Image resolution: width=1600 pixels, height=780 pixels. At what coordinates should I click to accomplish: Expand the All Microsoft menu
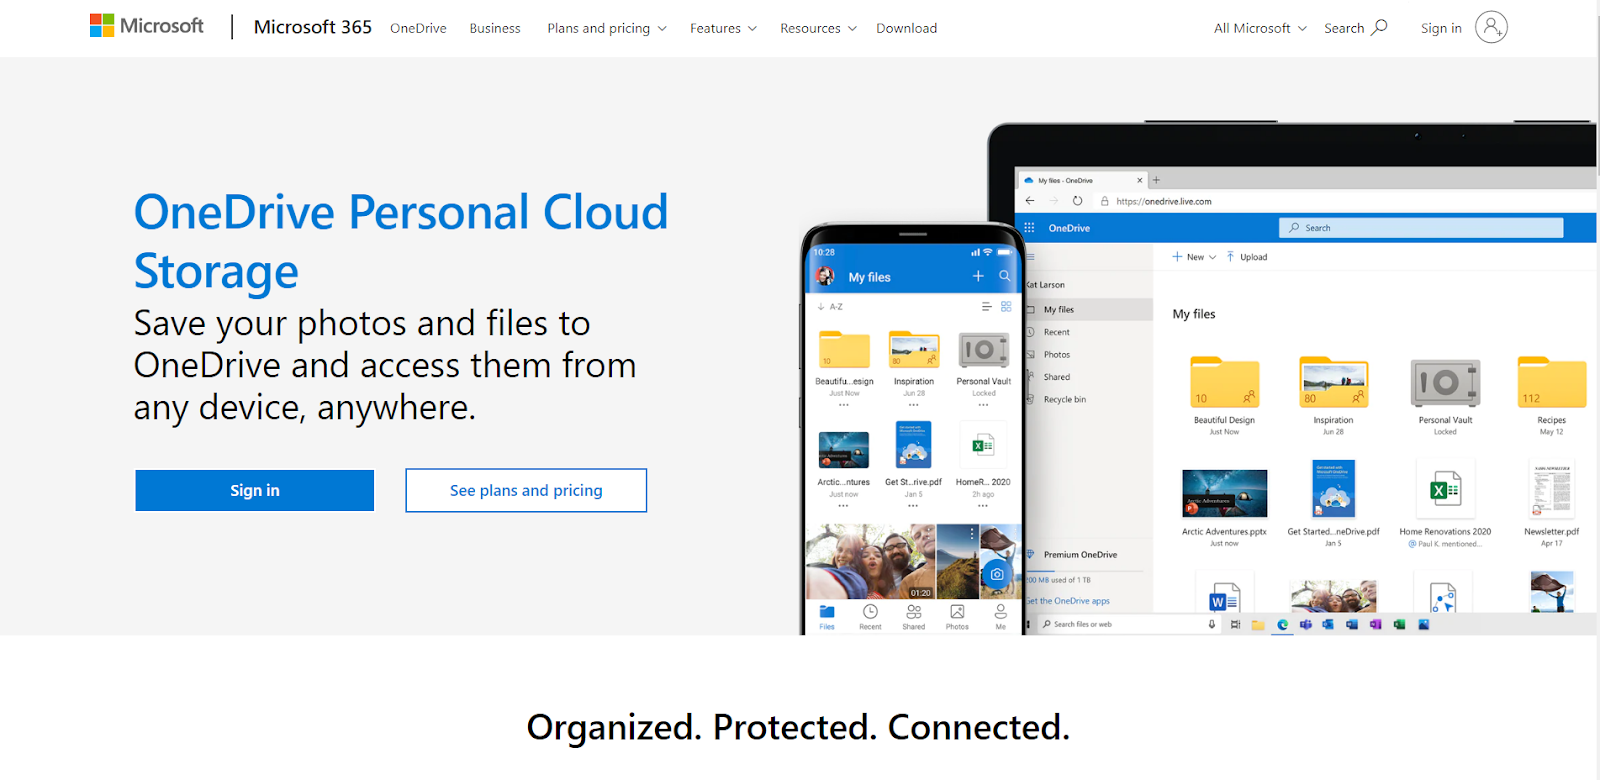[x=1260, y=28]
